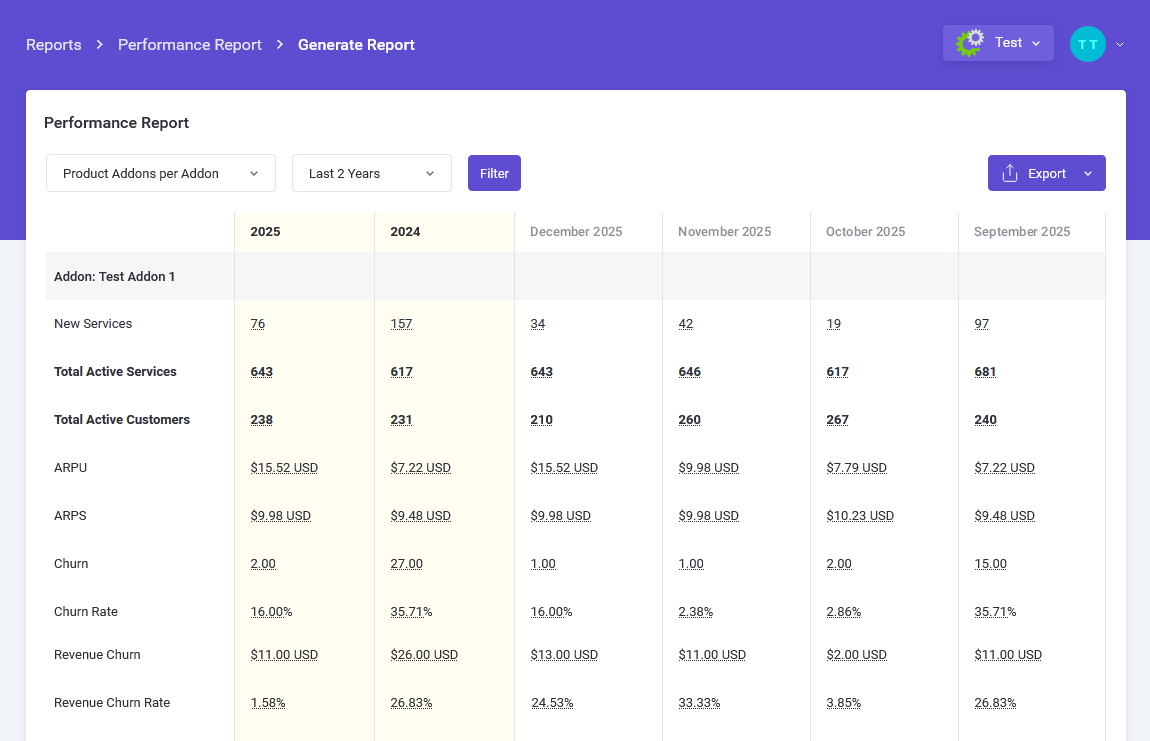Image resolution: width=1150 pixels, height=741 pixels.
Task: Click the New Services value 76 under 2025
Action: pos(257,323)
